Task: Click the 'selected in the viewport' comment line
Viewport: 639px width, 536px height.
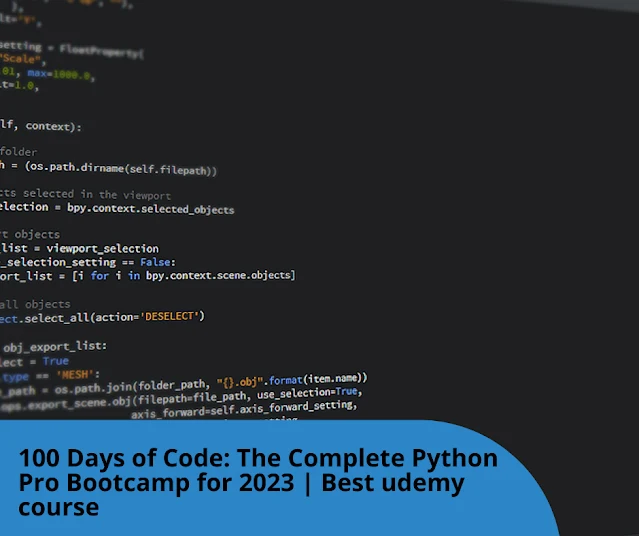Action: [x=85, y=194]
